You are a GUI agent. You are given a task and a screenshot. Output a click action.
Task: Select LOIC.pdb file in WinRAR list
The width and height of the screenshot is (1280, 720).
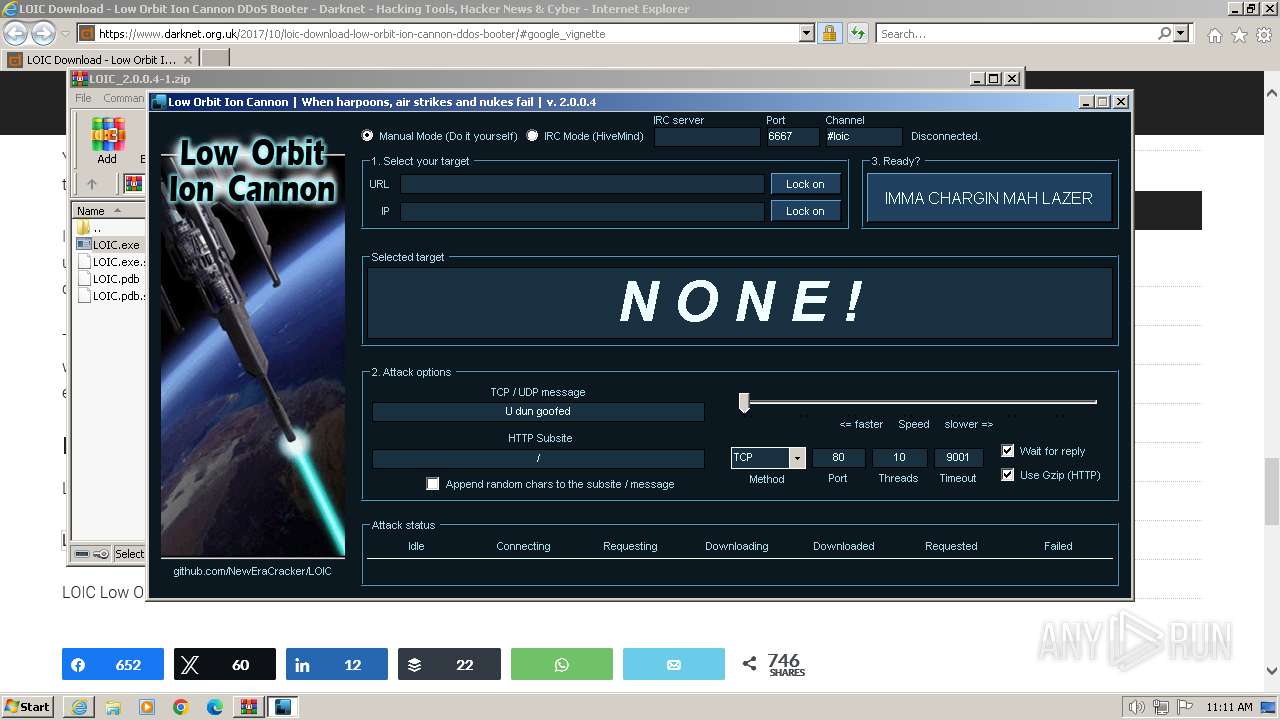[109, 279]
